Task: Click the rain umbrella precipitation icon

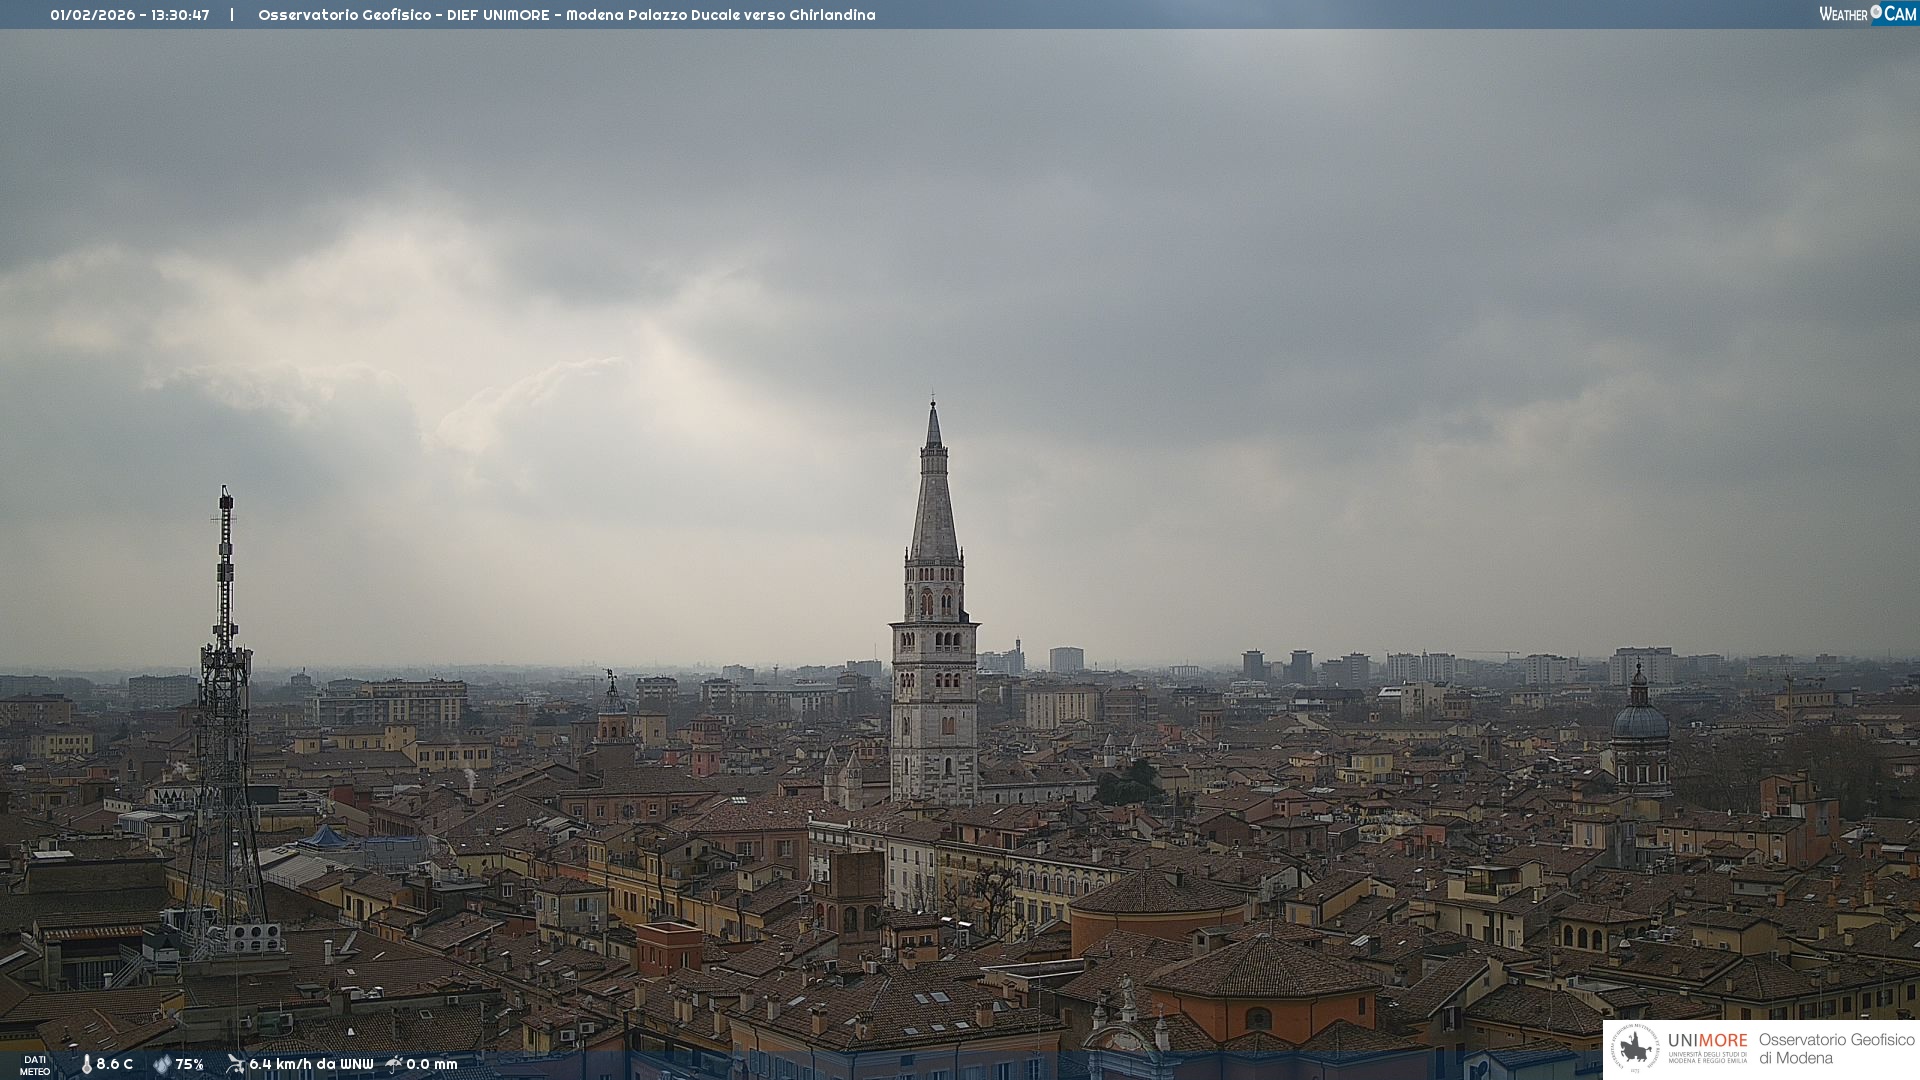Action: point(394,1064)
